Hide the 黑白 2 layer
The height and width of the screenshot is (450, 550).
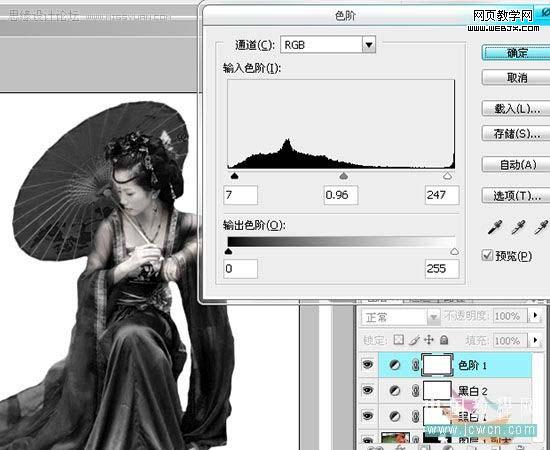click(x=367, y=390)
